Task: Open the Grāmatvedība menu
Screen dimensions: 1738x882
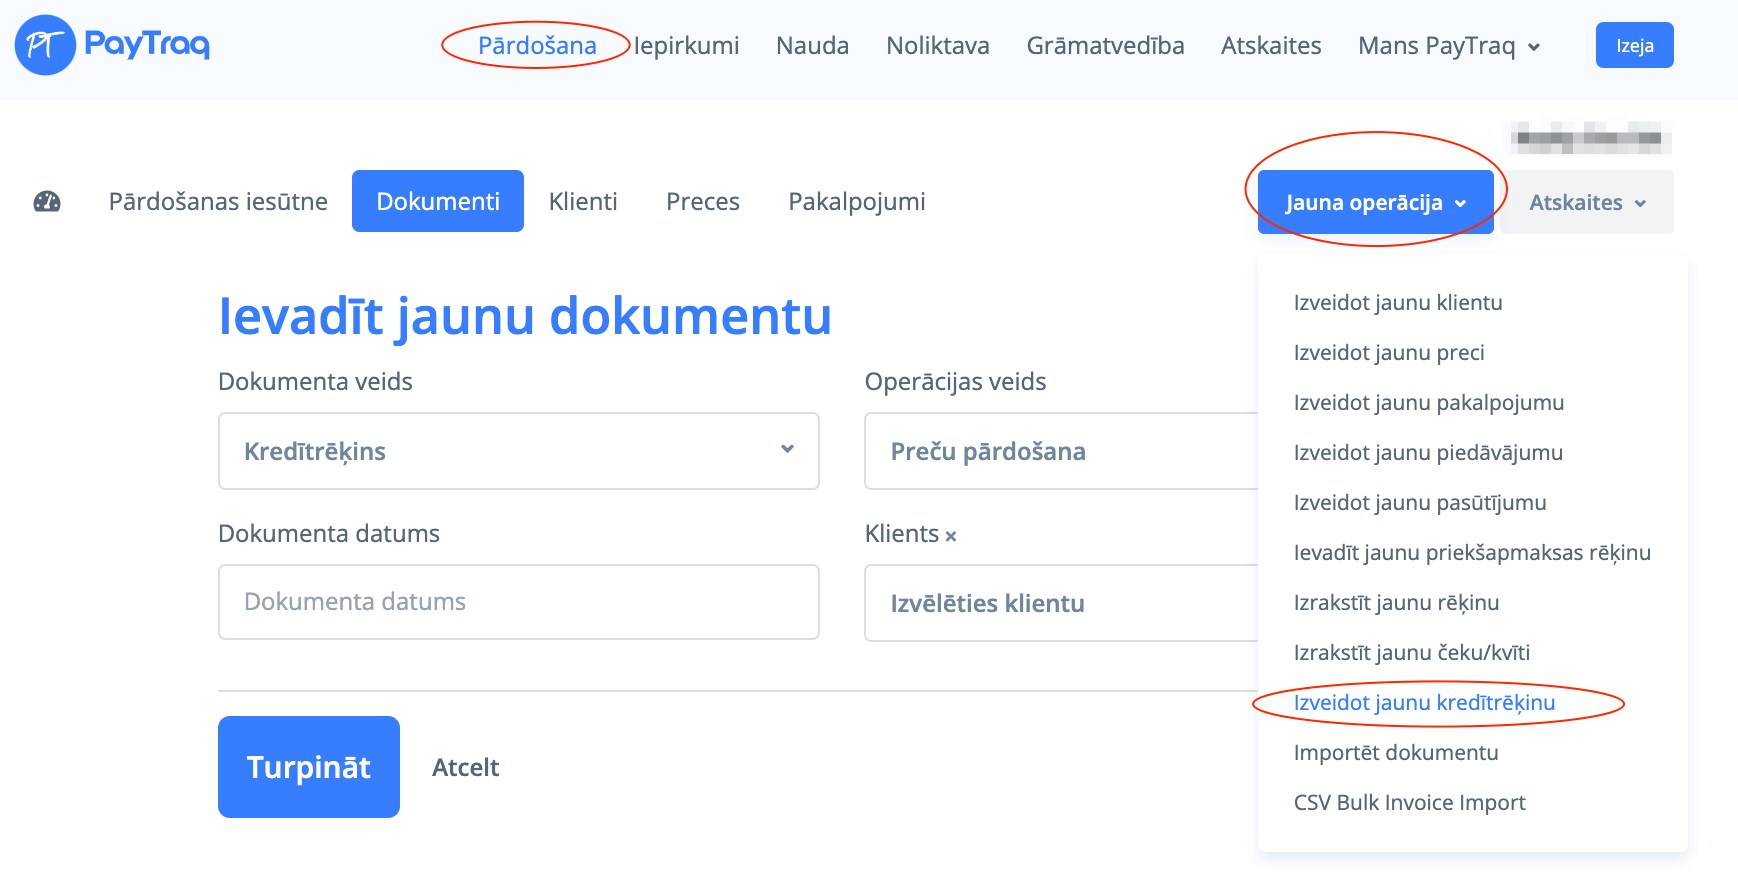Action: [x=1105, y=46]
